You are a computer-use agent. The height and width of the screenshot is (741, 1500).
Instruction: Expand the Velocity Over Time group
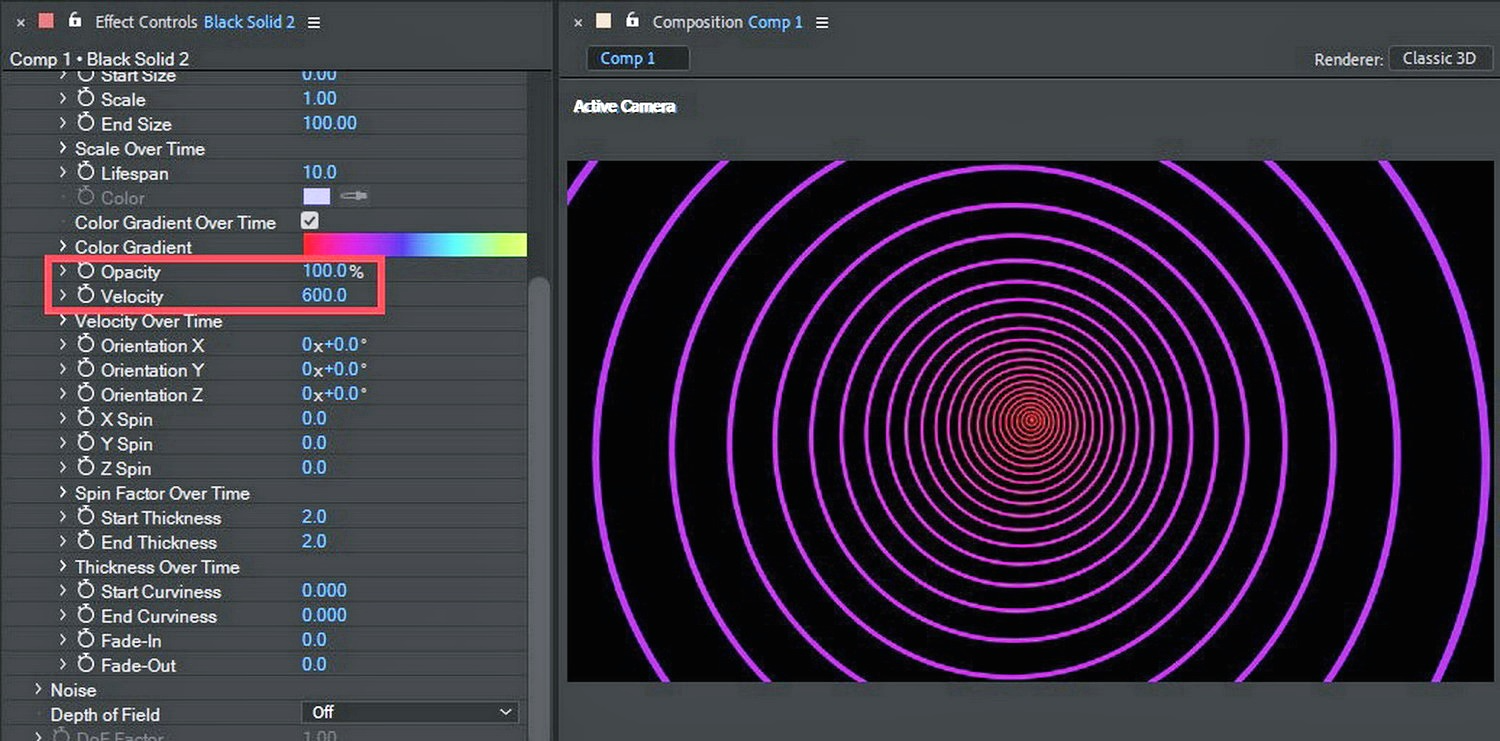(62, 320)
